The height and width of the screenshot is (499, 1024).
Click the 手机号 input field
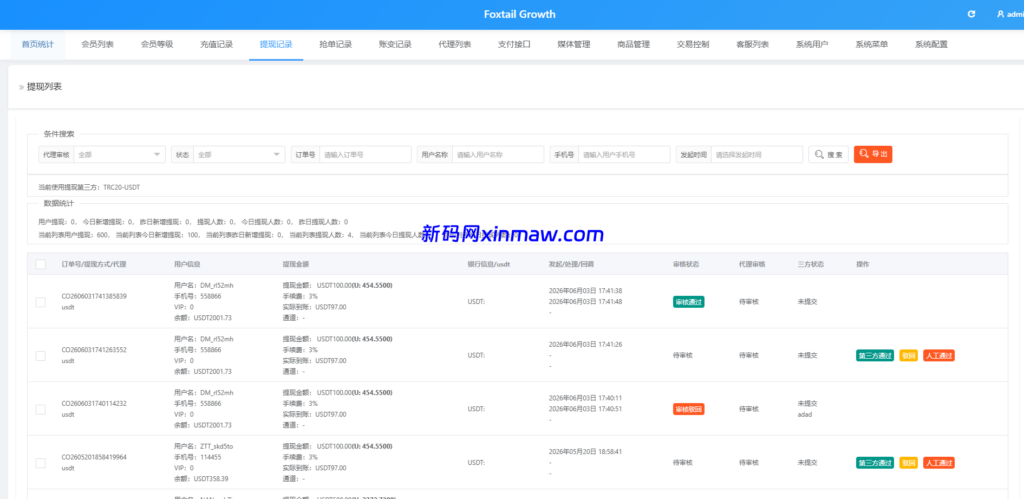tap(624, 155)
